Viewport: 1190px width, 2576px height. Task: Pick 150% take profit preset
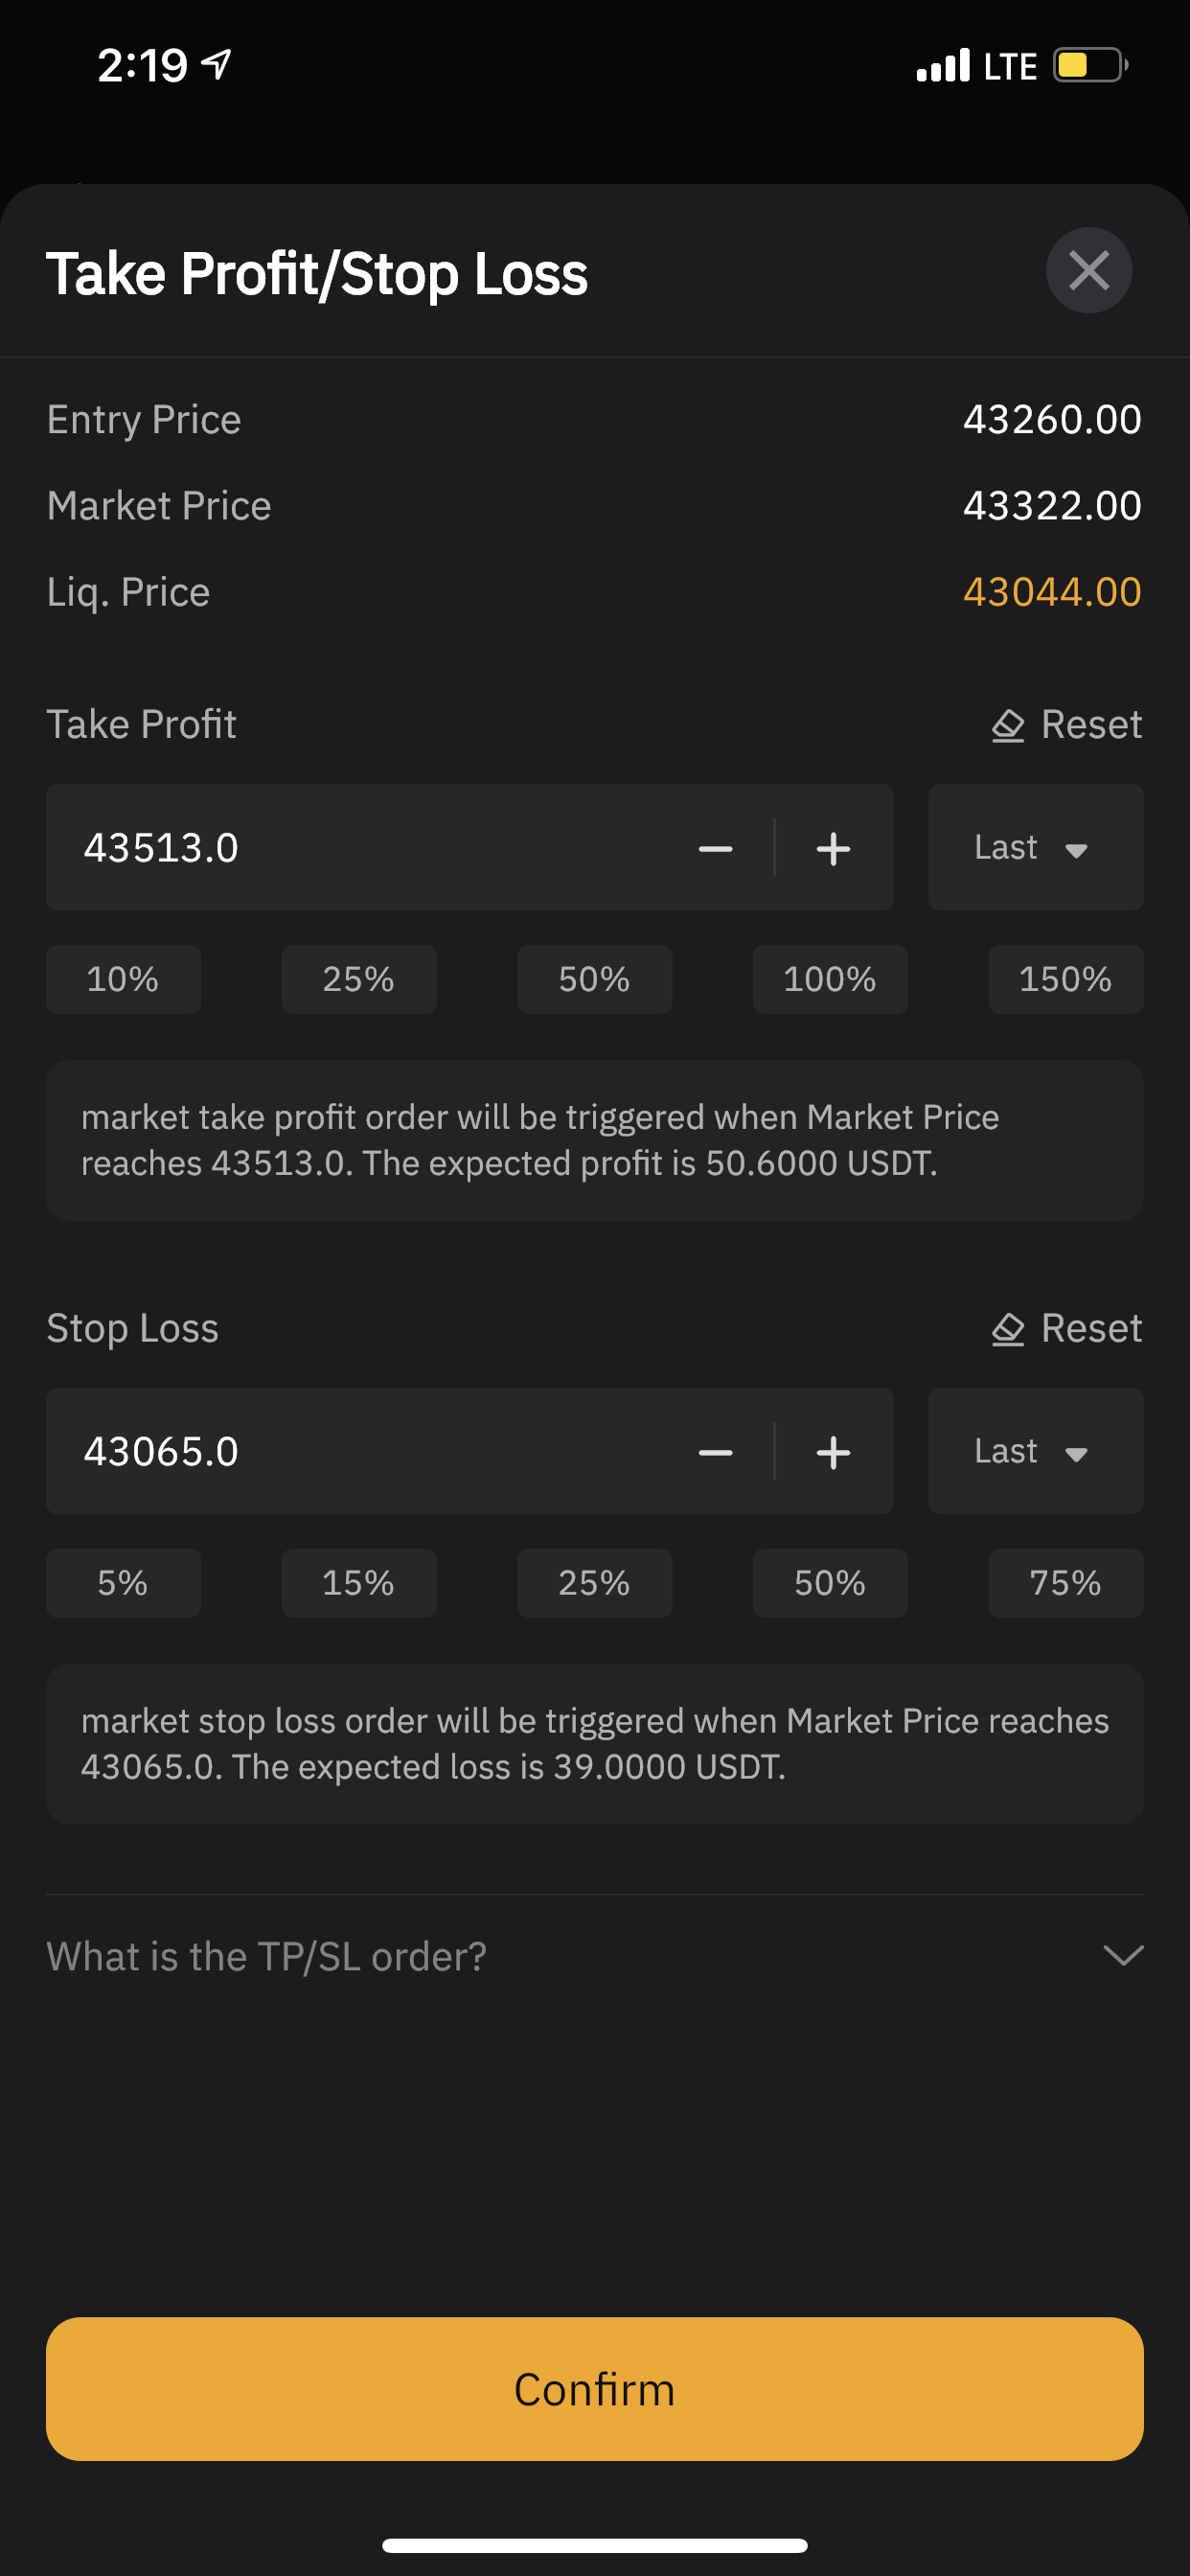[x=1066, y=979]
